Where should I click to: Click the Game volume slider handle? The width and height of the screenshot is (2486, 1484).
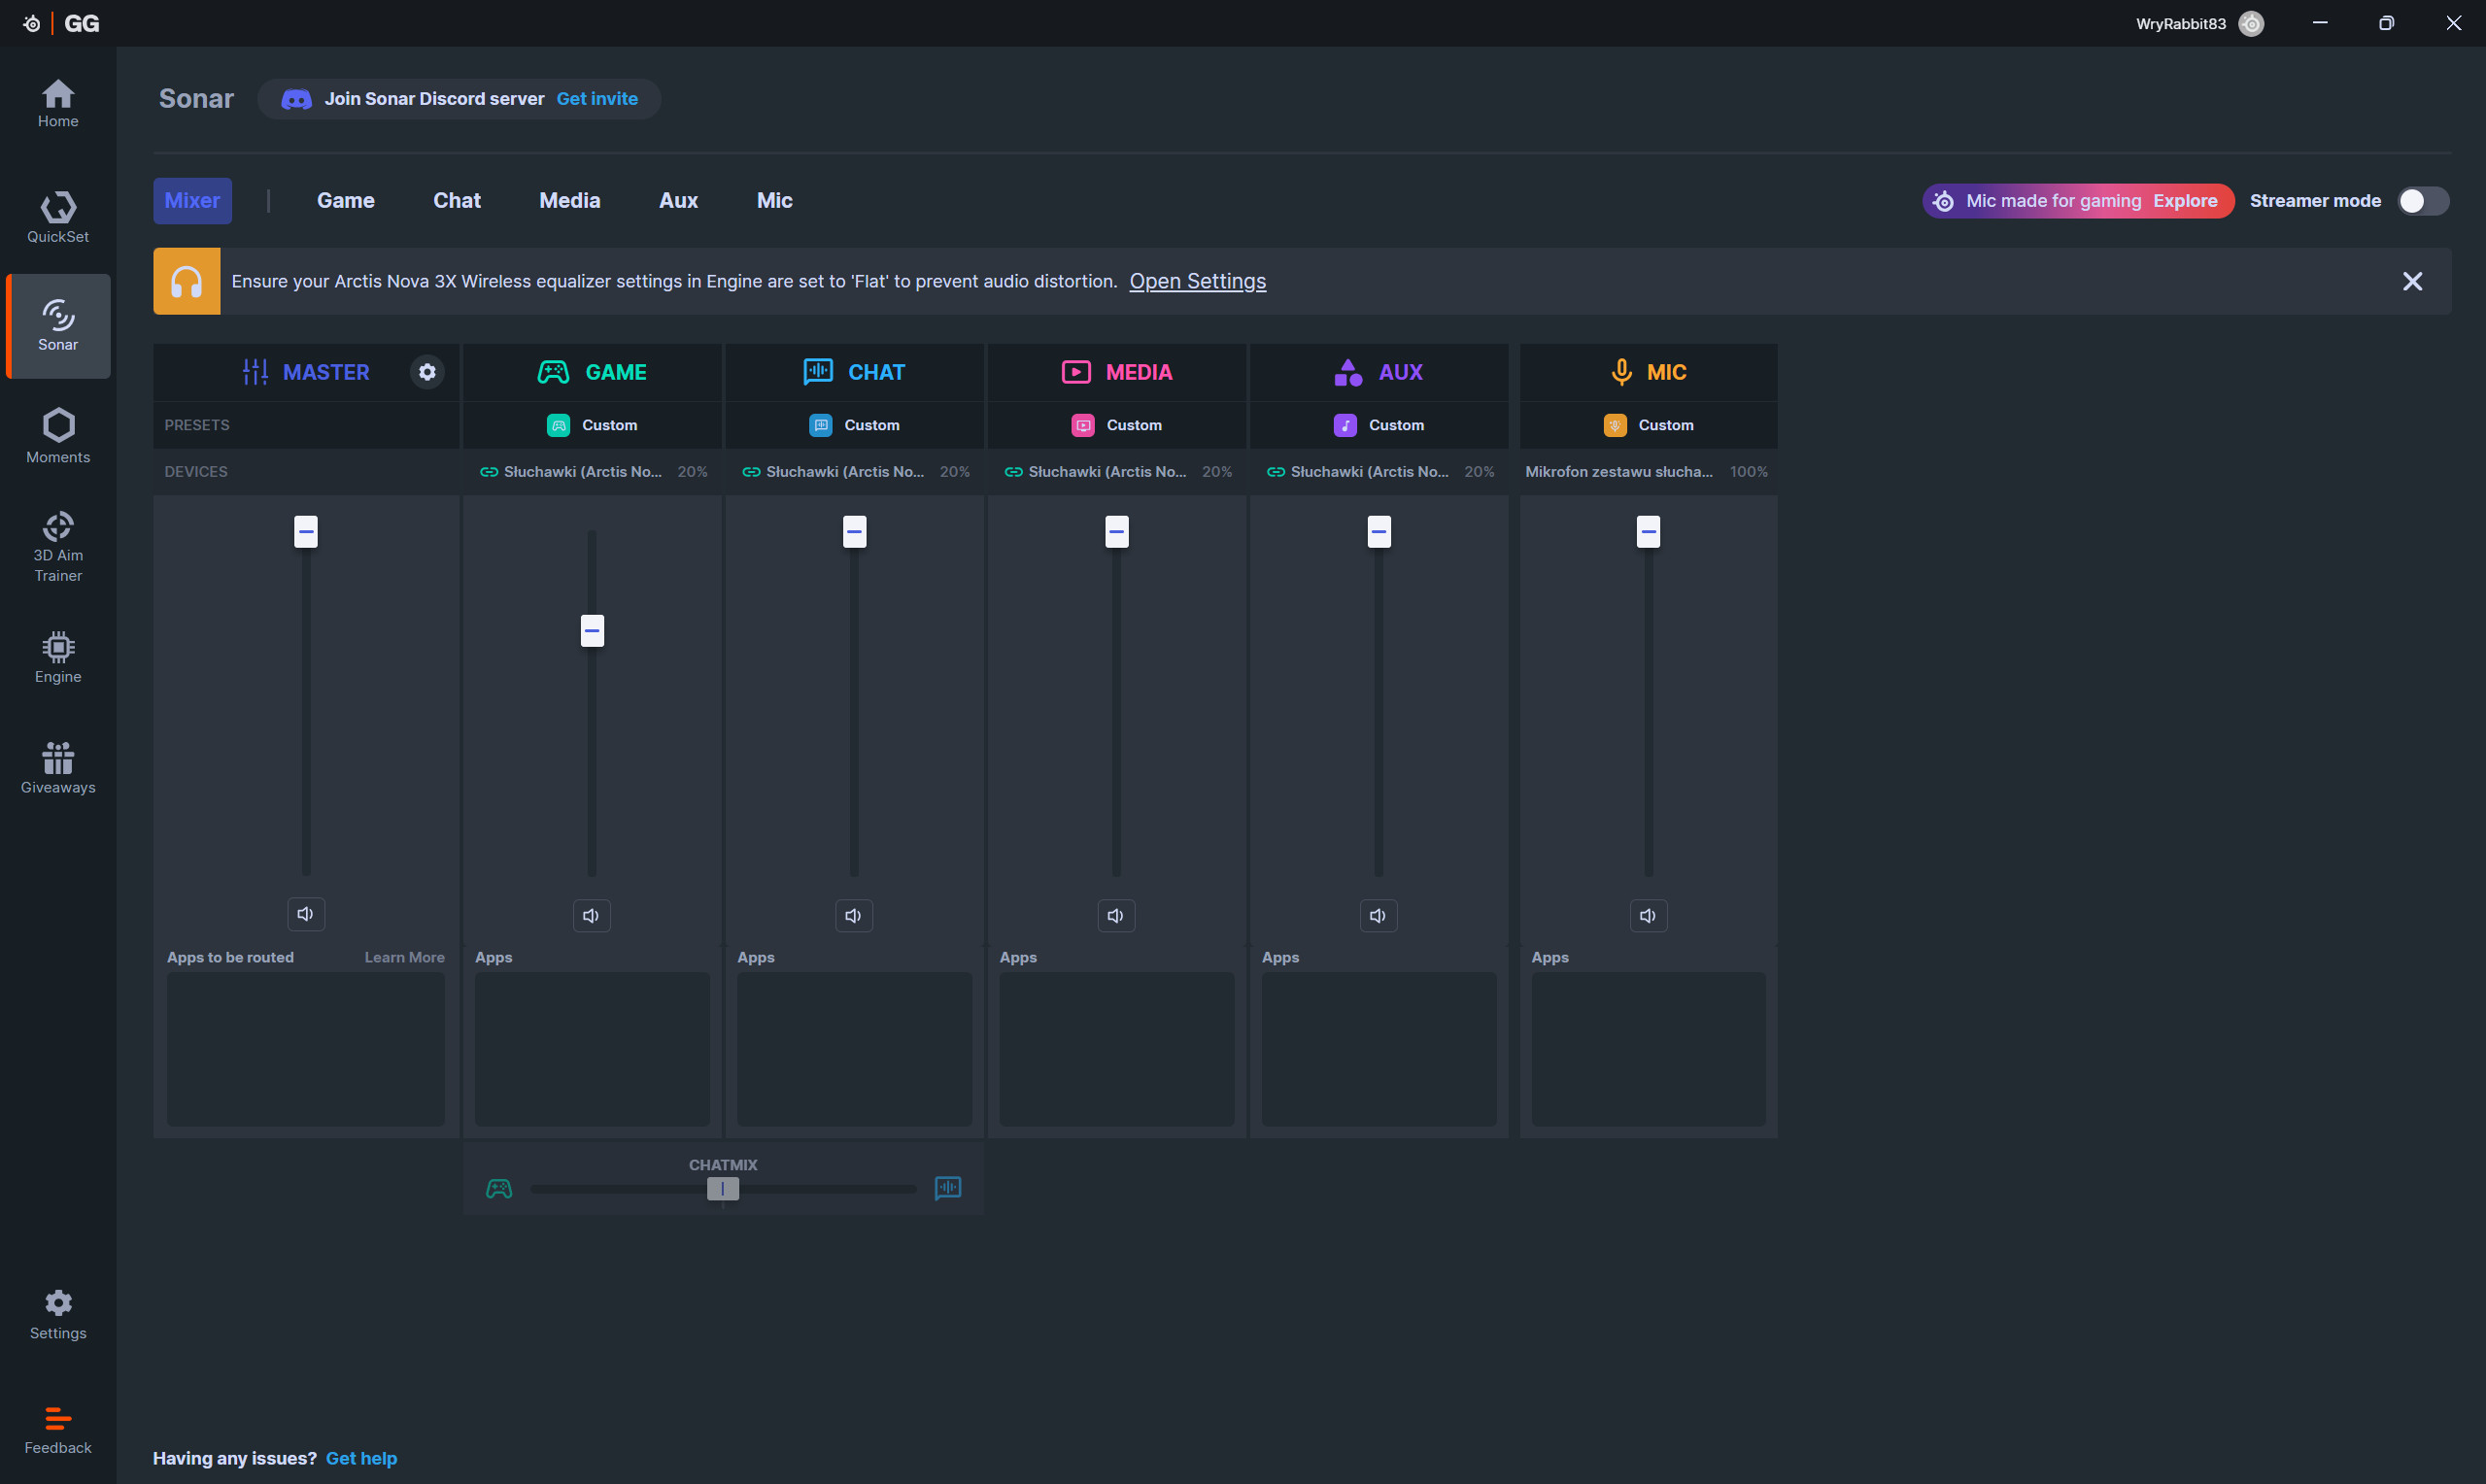(592, 631)
